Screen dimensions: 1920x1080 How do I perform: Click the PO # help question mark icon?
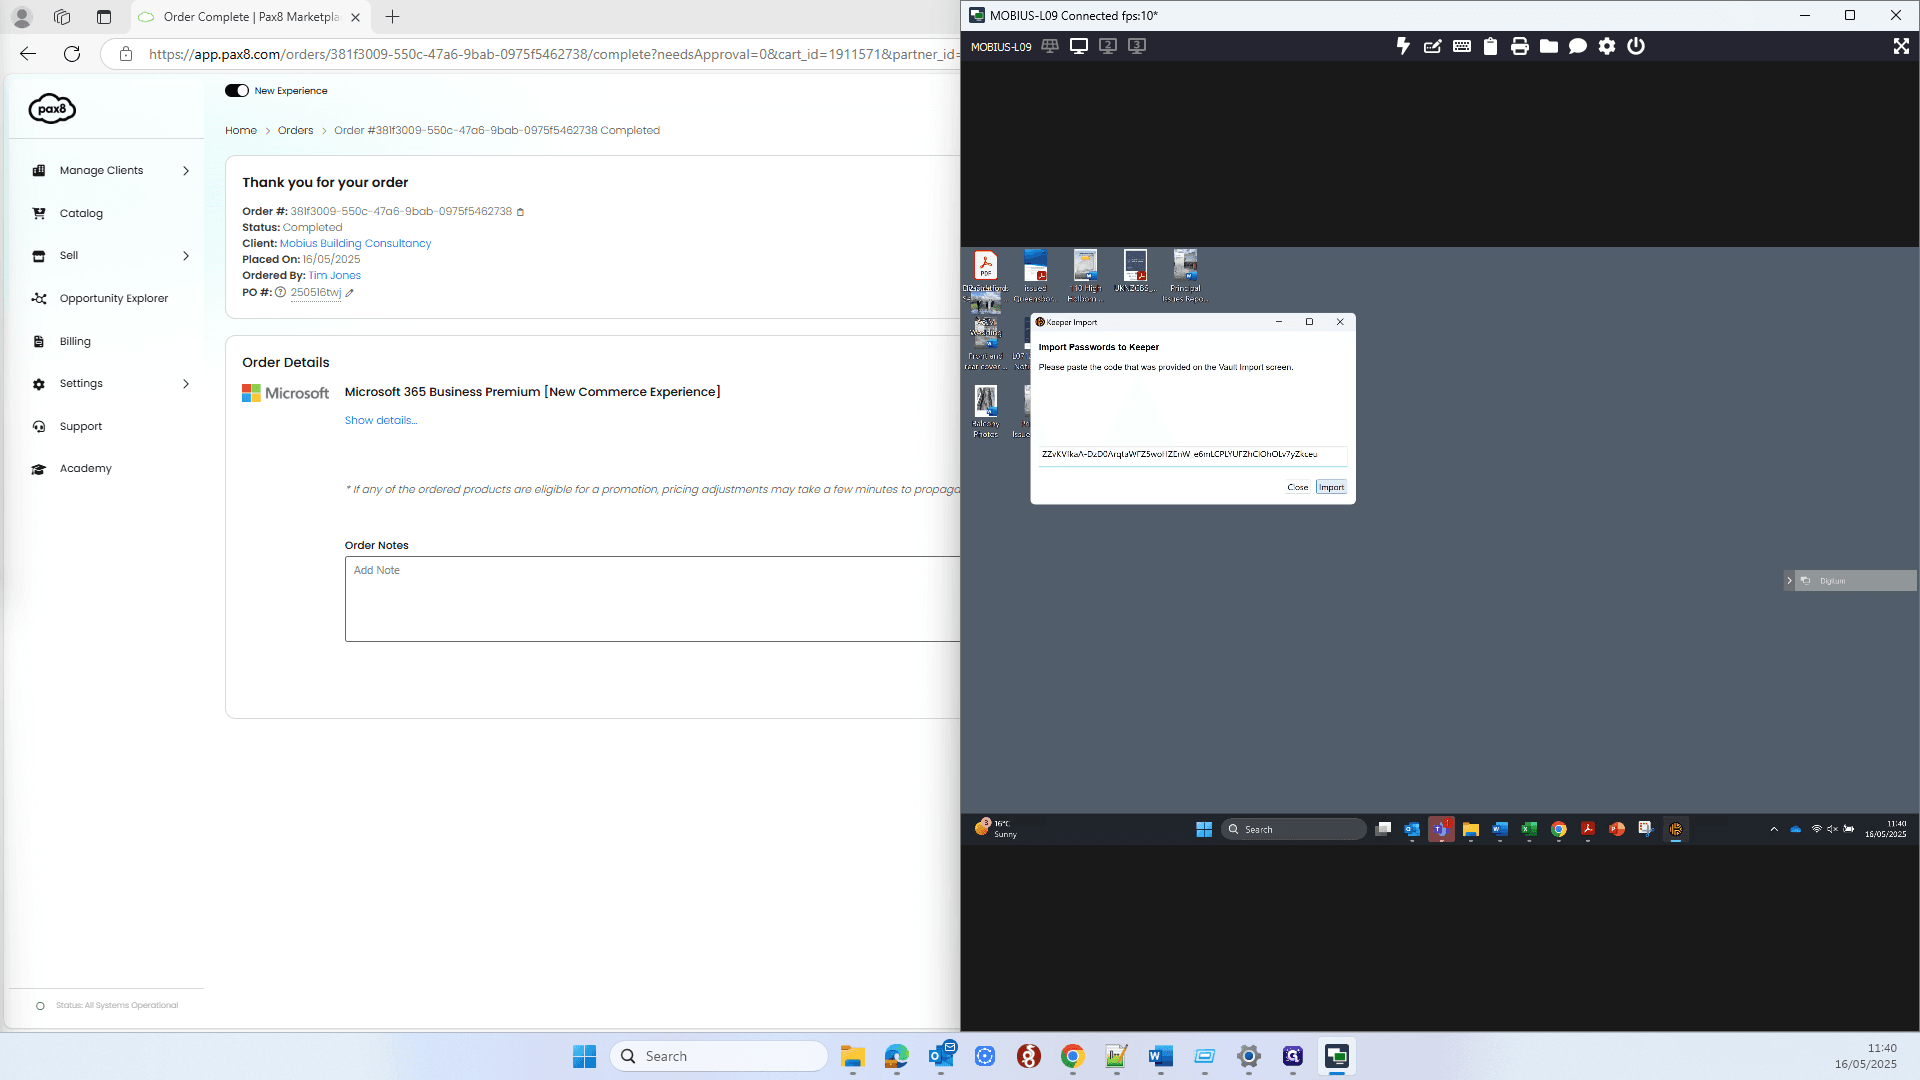point(281,293)
